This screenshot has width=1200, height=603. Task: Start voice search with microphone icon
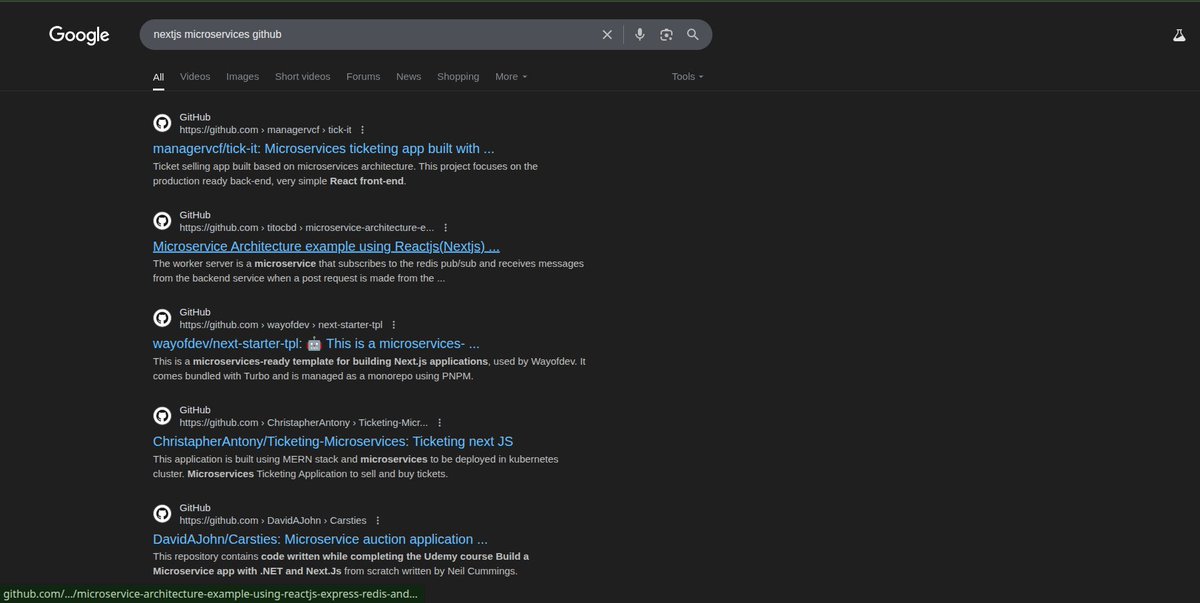(640, 34)
